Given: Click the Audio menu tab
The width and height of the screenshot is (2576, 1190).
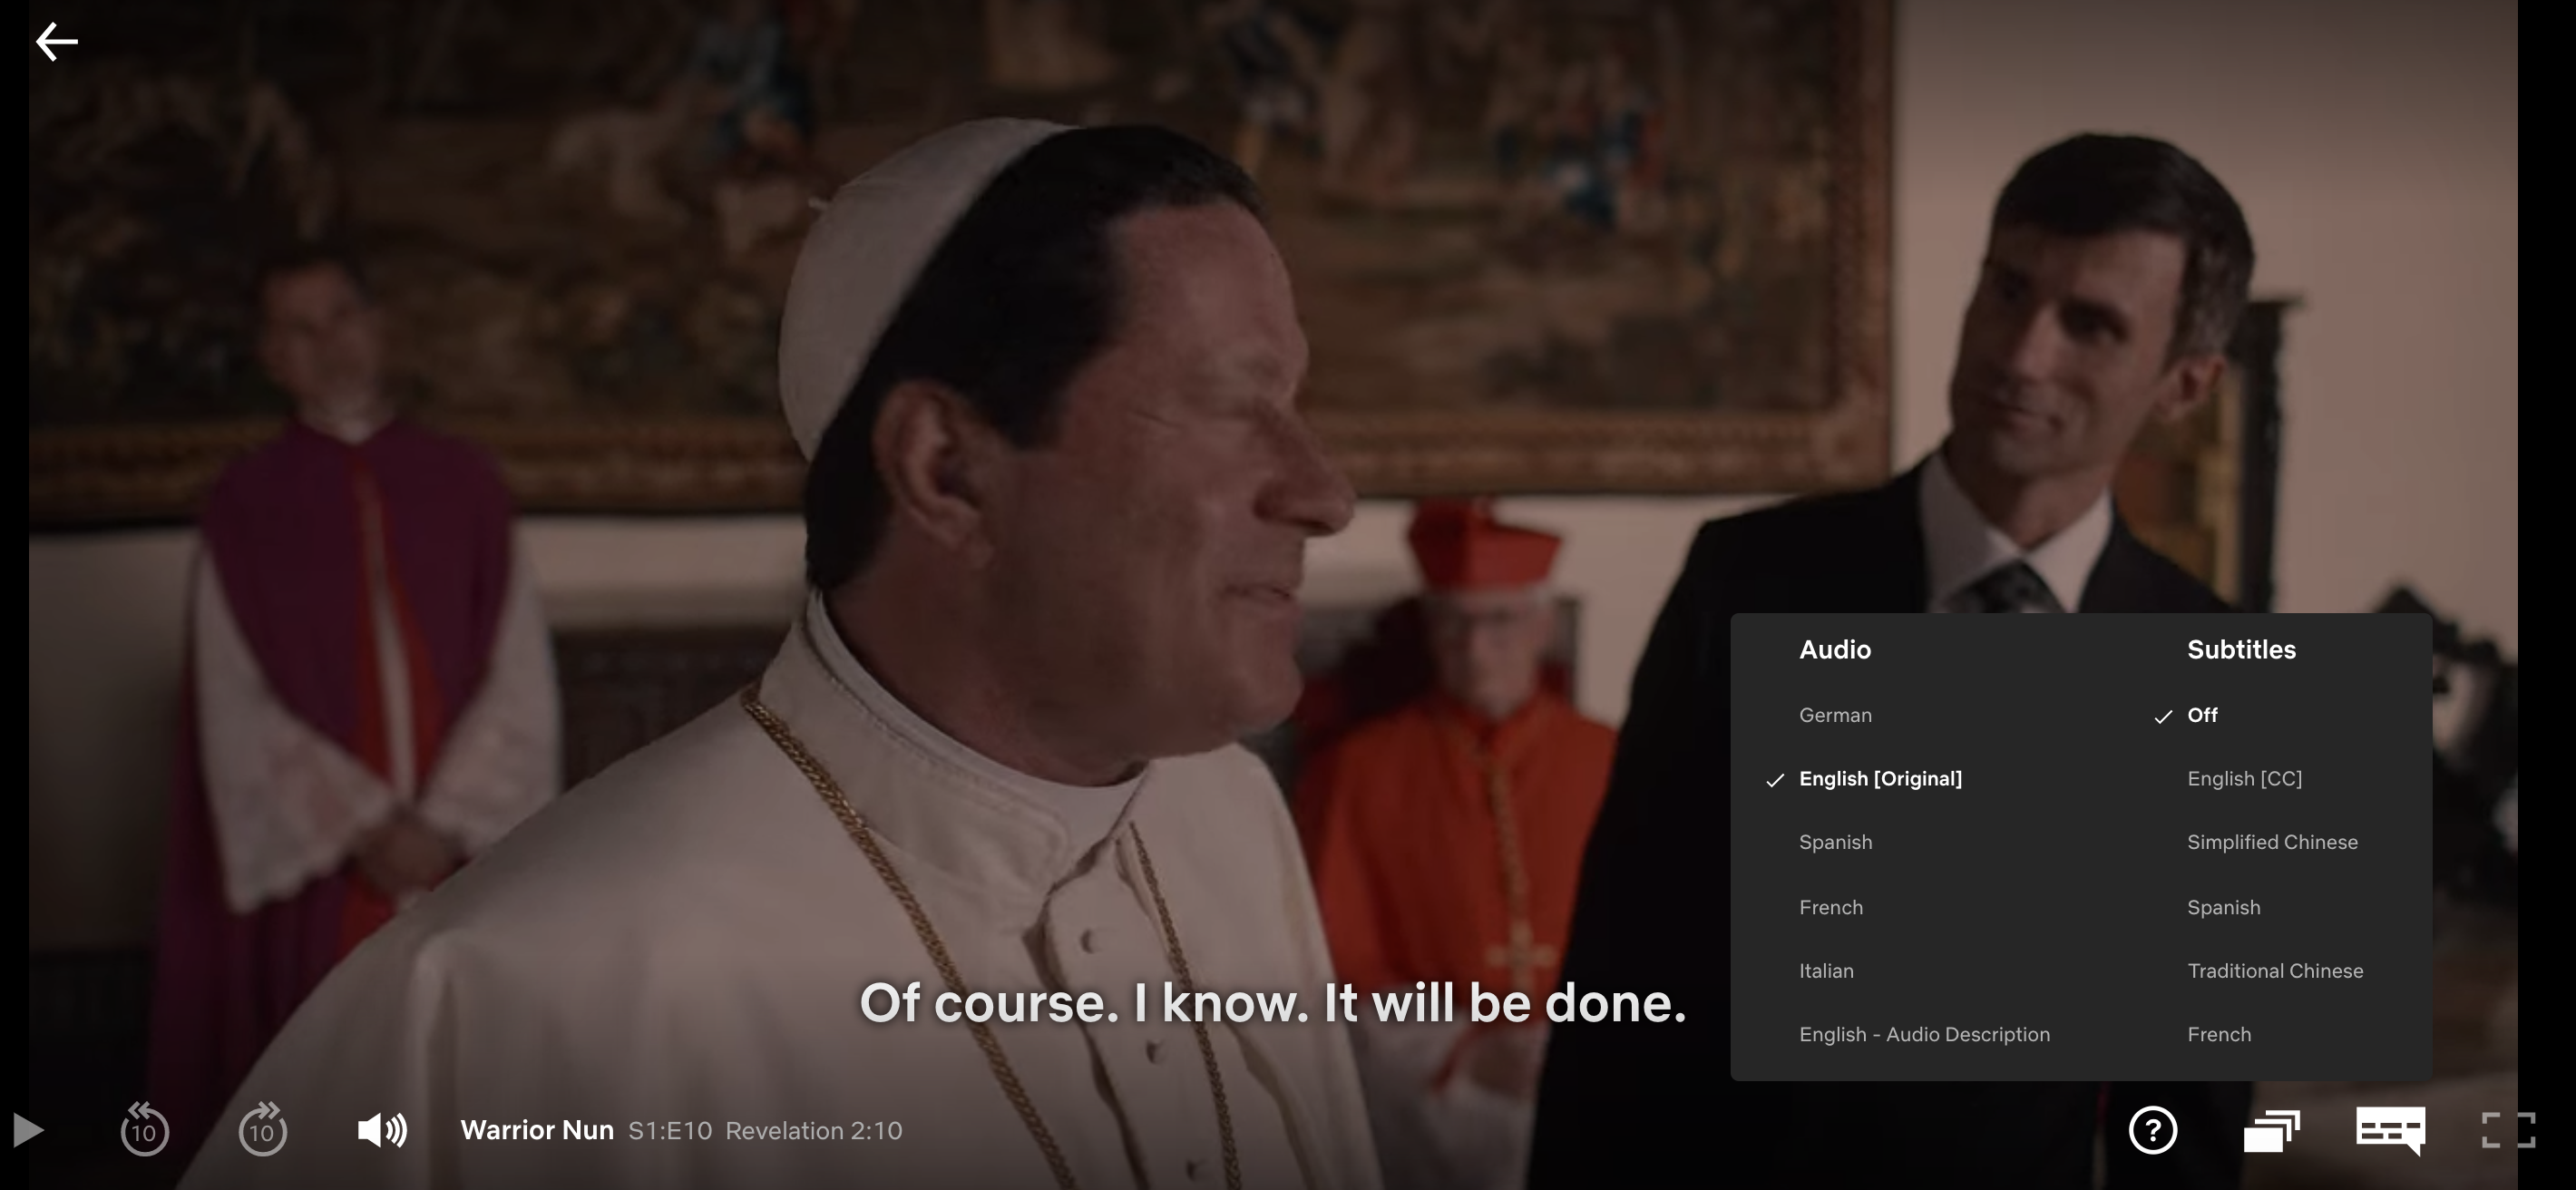Looking at the screenshot, I should (1835, 649).
